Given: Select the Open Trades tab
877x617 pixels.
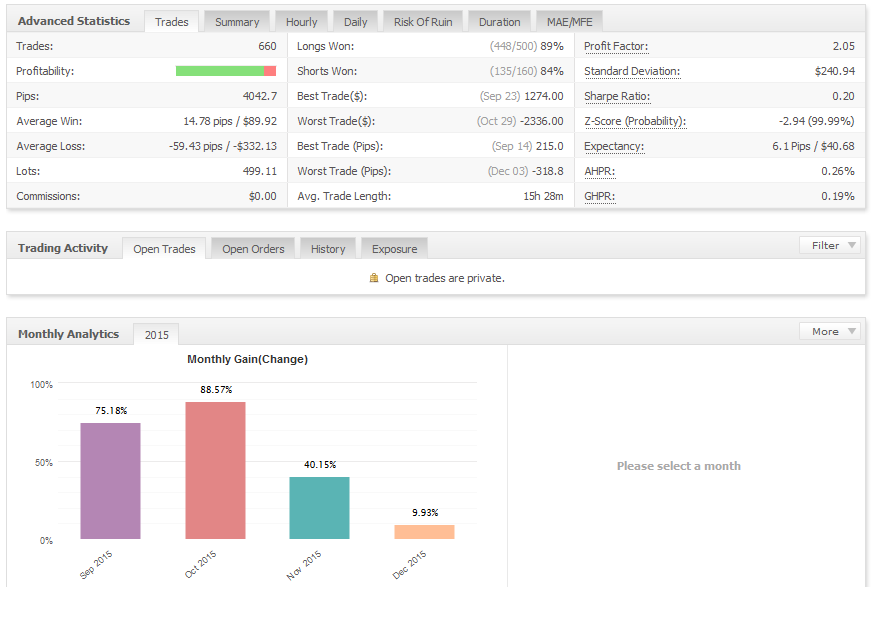Looking at the screenshot, I should (x=164, y=249).
